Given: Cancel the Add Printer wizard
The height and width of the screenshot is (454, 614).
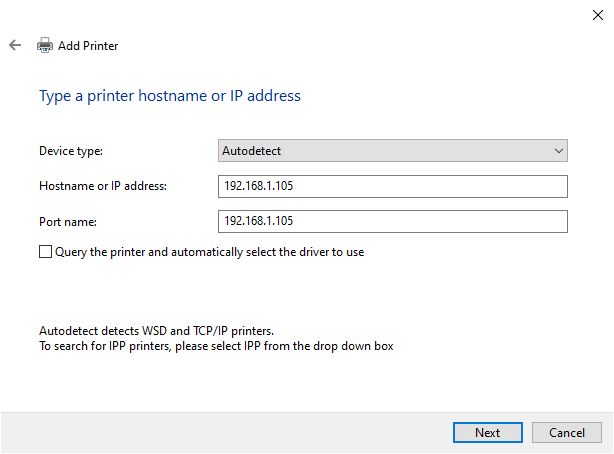Looking at the screenshot, I should (x=567, y=432).
